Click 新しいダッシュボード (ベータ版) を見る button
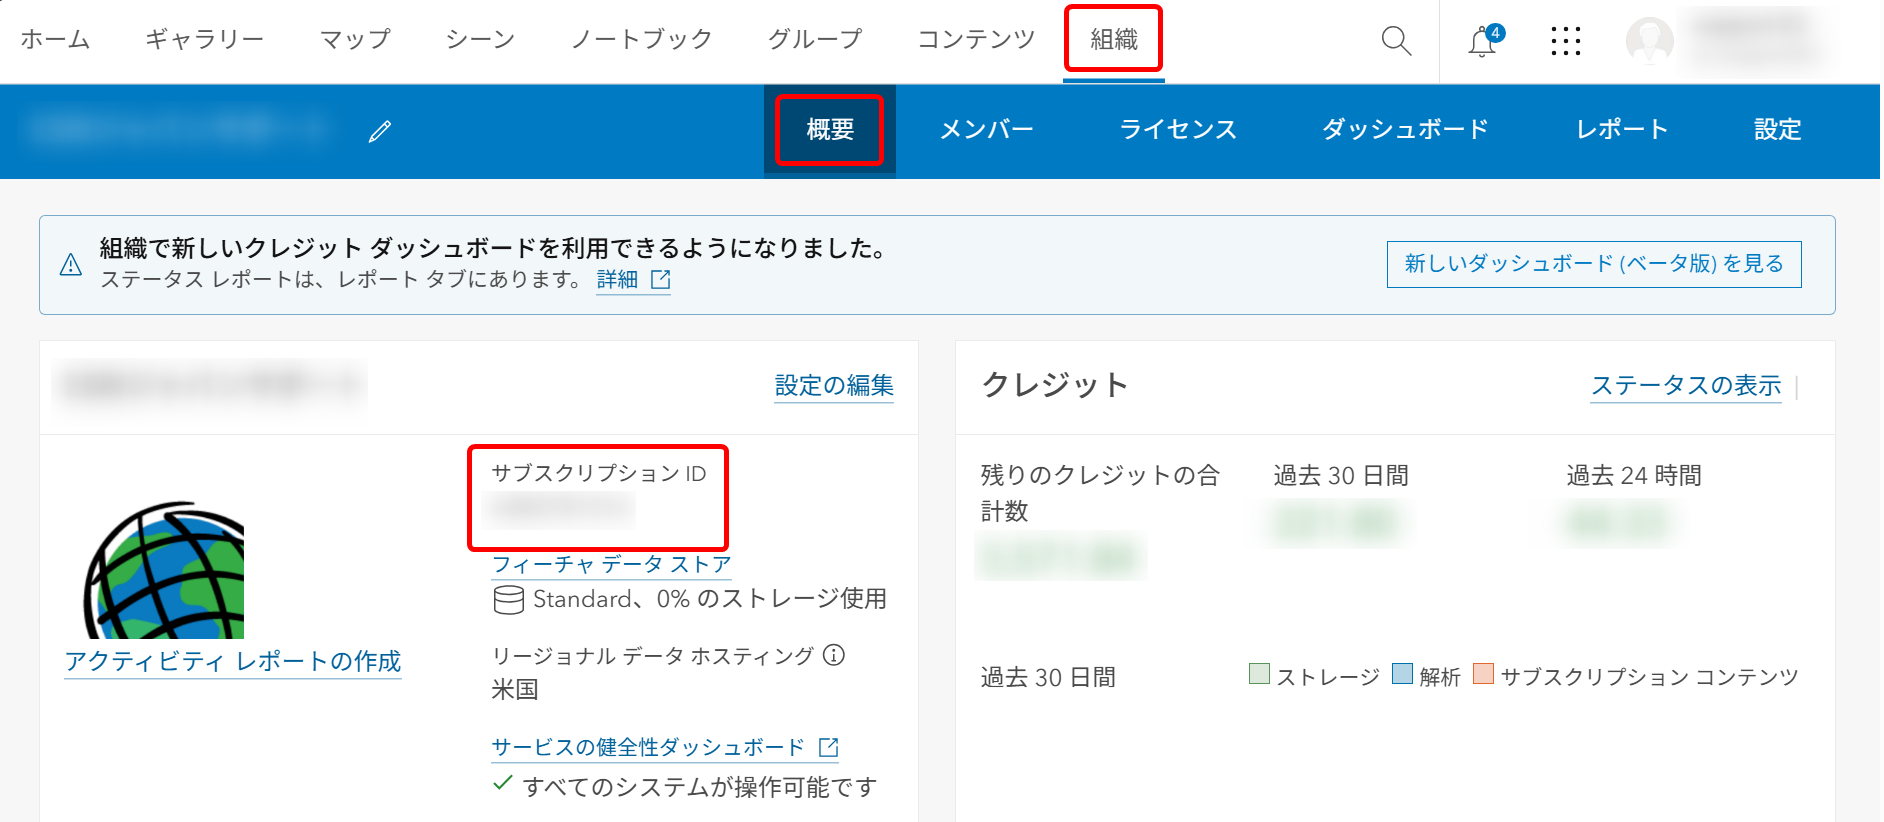 tap(1594, 264)
